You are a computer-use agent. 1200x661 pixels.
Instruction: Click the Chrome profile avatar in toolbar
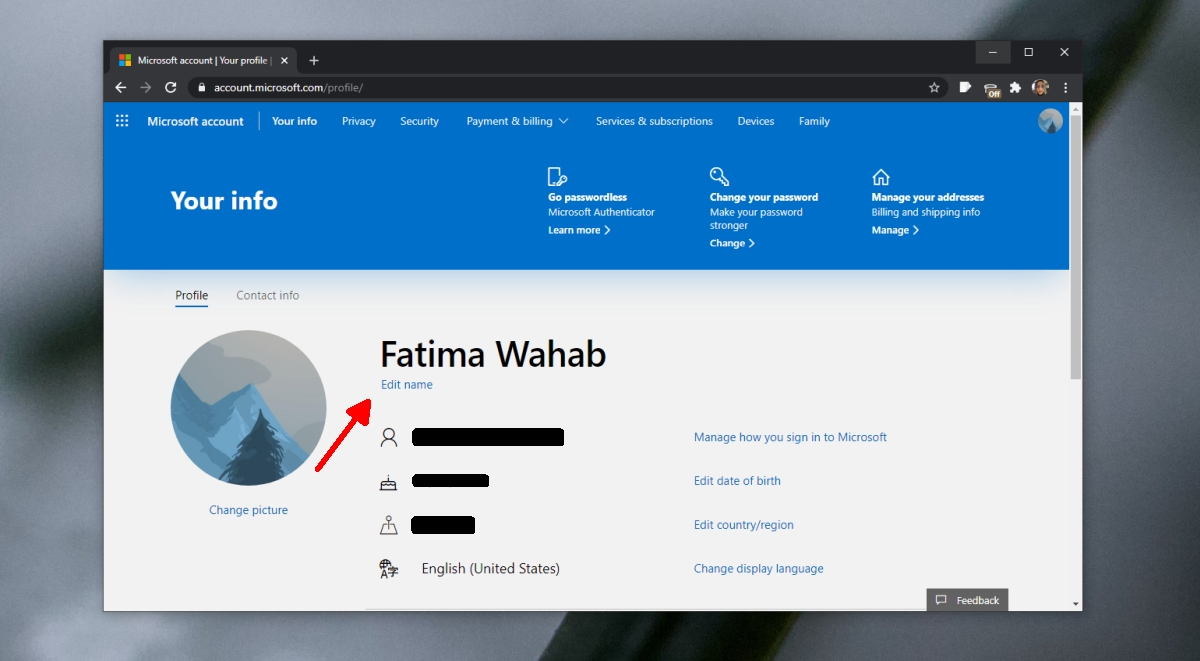point(1040,88)
